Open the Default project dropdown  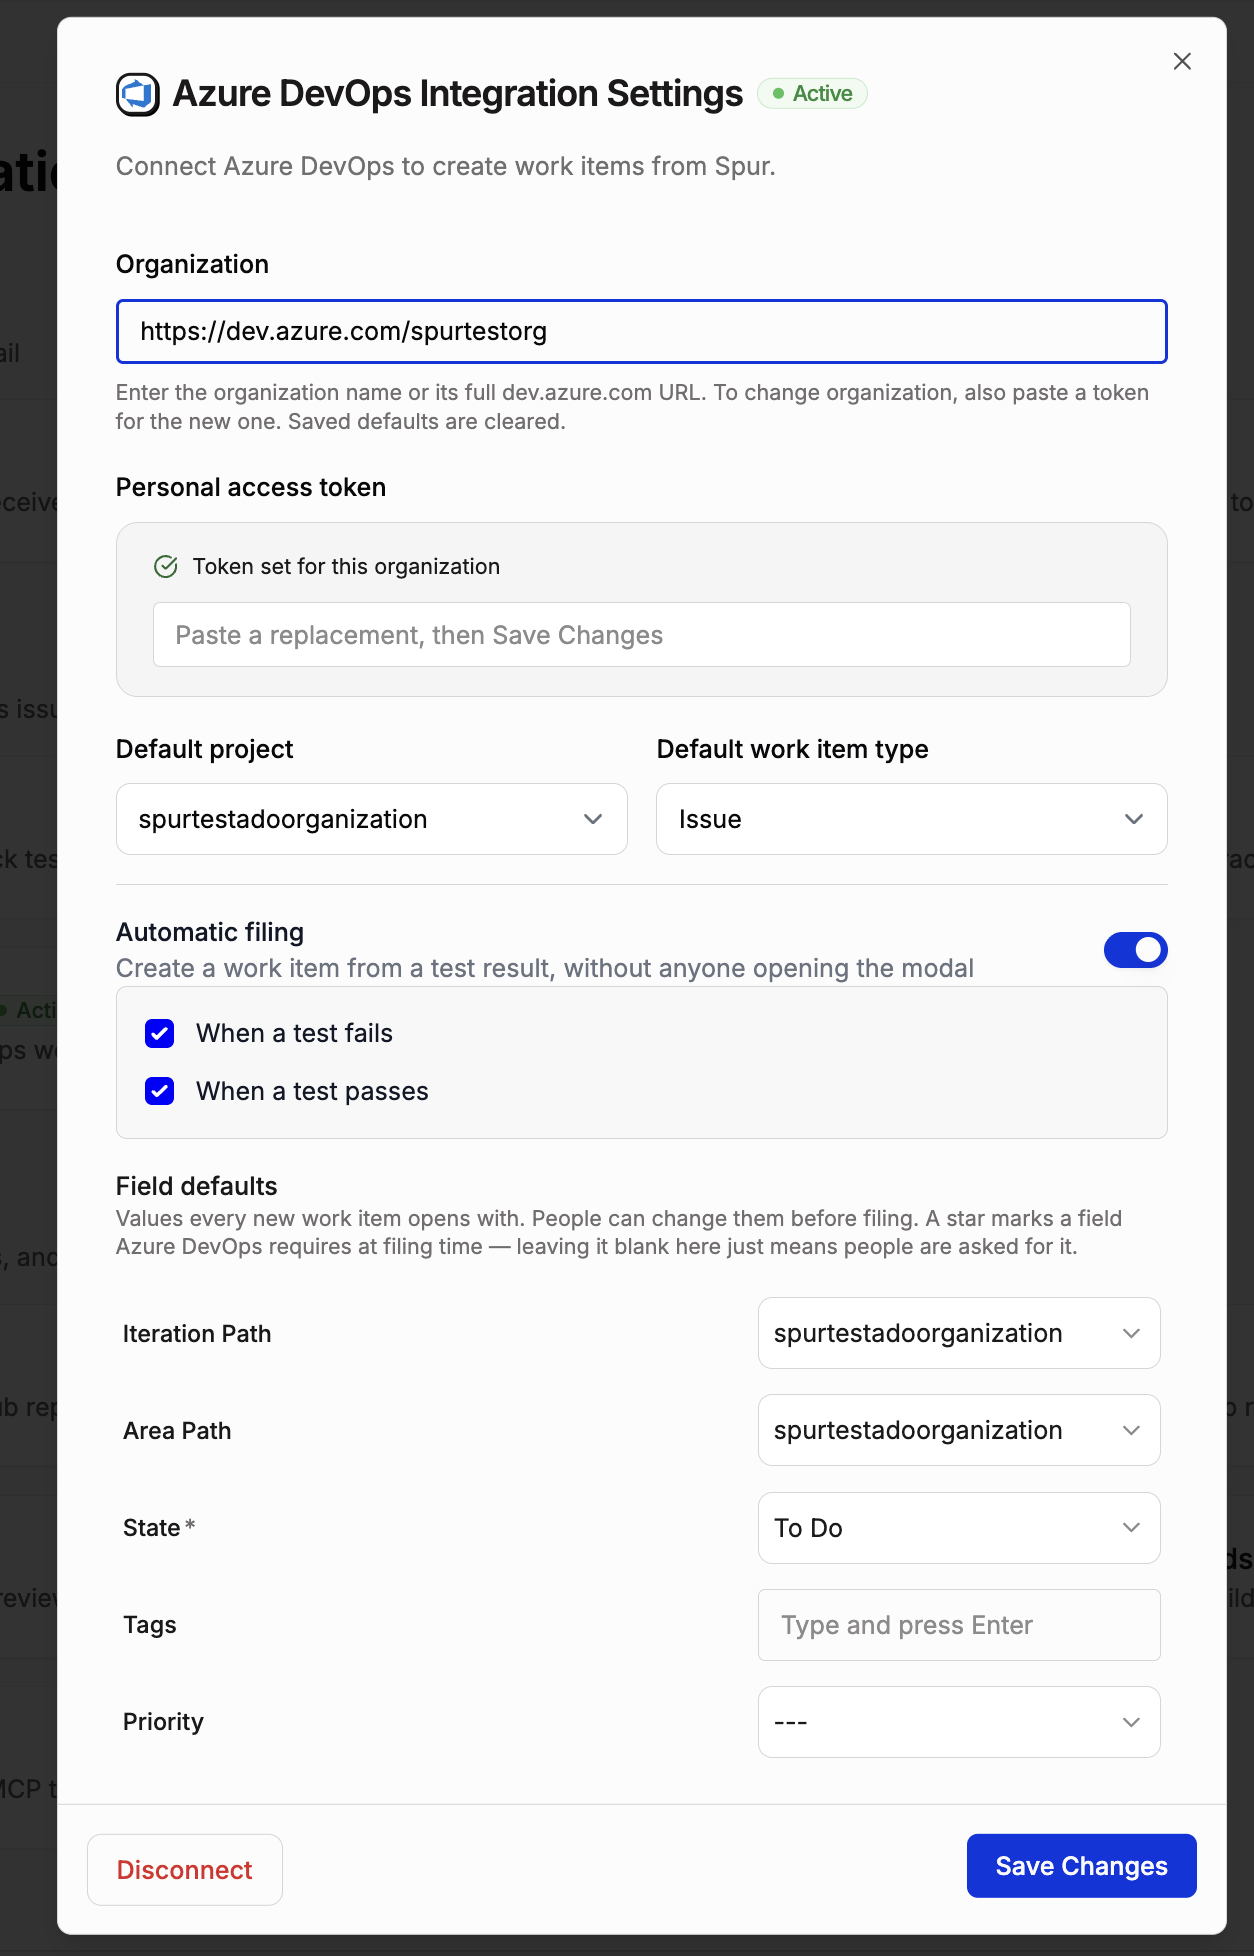[372, 819]
